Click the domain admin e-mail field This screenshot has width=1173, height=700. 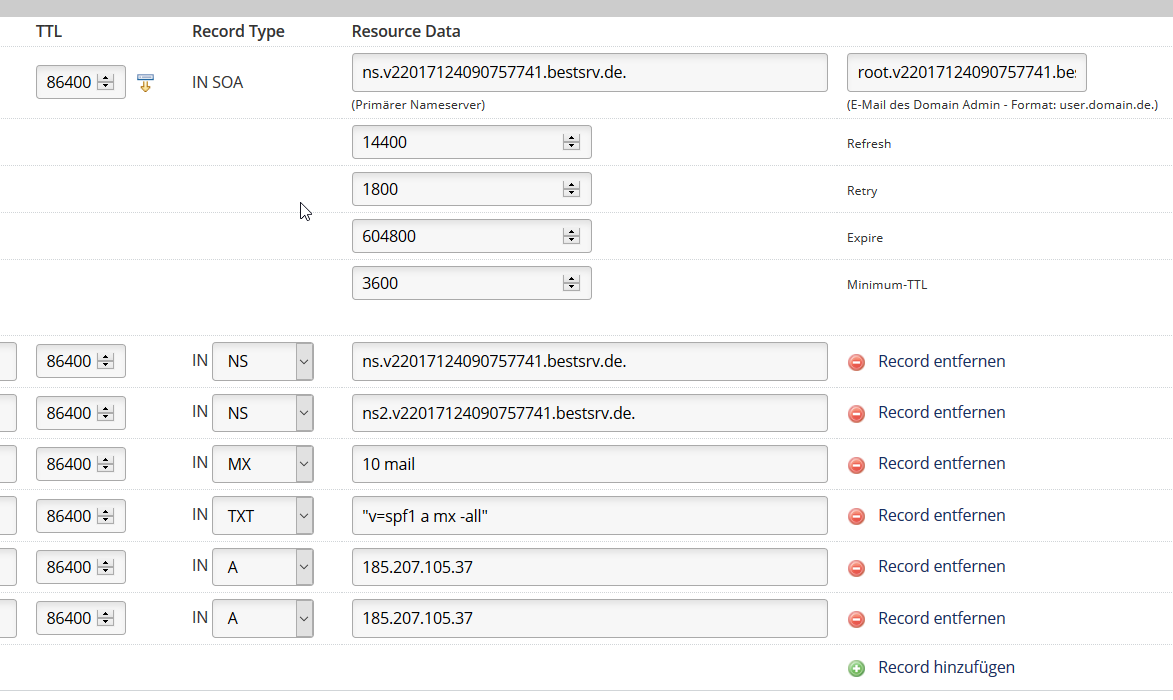point(966,73)
